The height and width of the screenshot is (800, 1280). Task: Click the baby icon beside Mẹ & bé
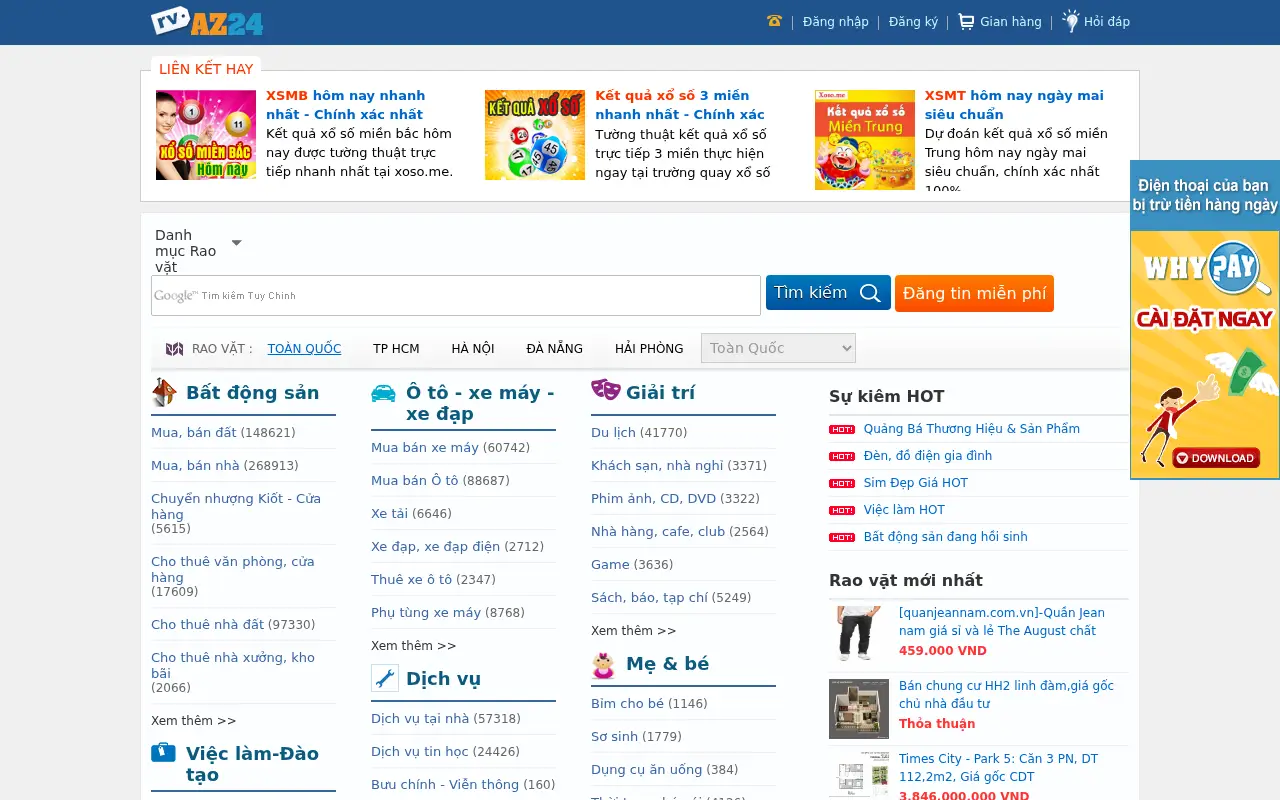point(603,665)
